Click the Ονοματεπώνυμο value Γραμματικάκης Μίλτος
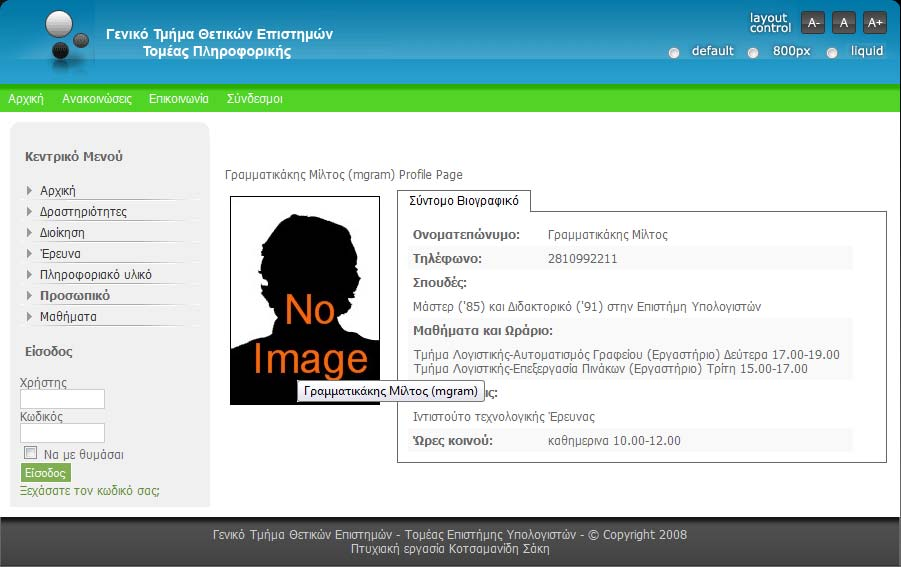 [x=608, y=234]
